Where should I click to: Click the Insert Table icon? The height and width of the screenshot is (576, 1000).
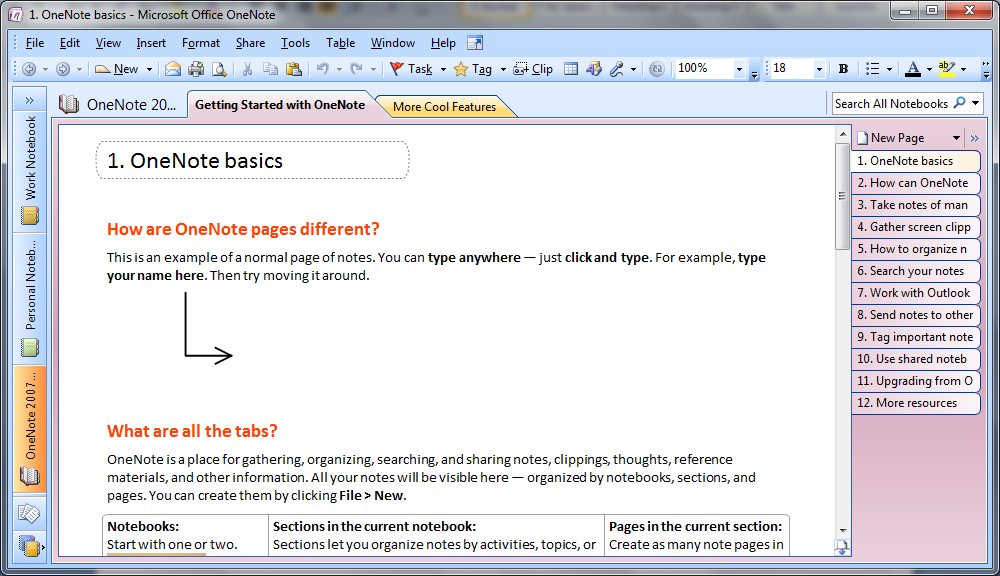[x=571, y=69]
